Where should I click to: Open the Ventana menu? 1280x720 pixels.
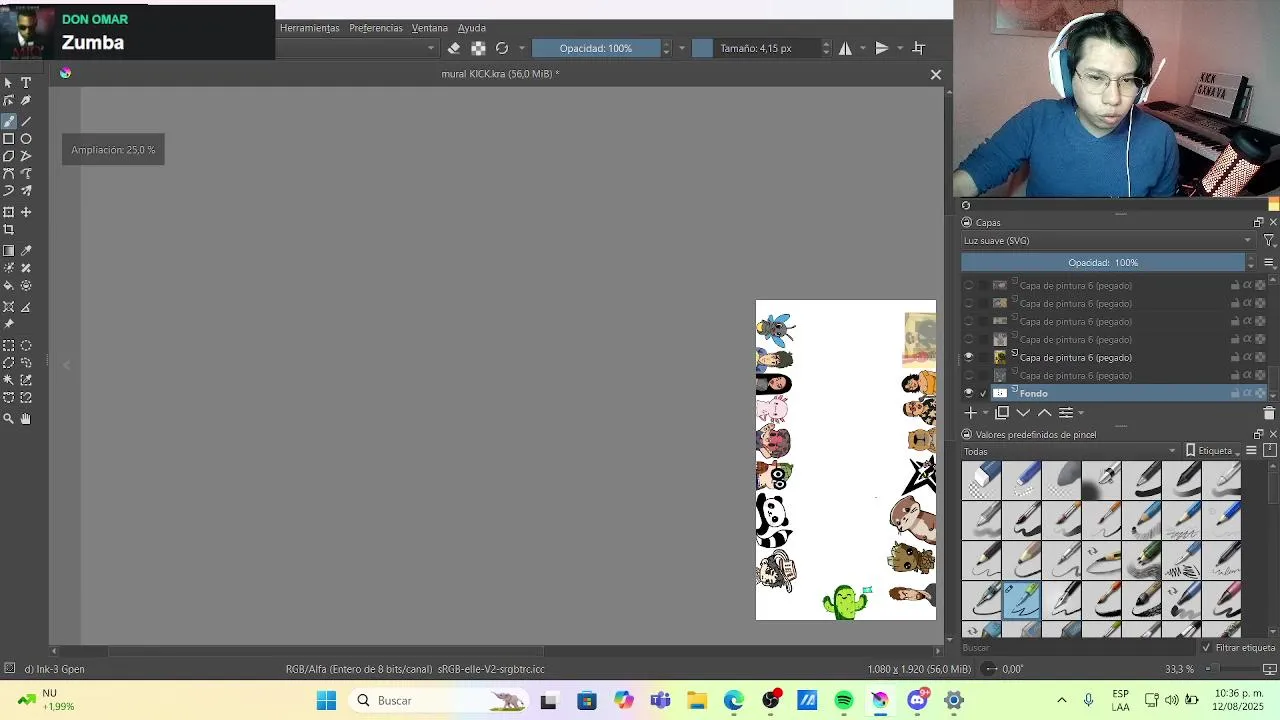click(430, 28)
